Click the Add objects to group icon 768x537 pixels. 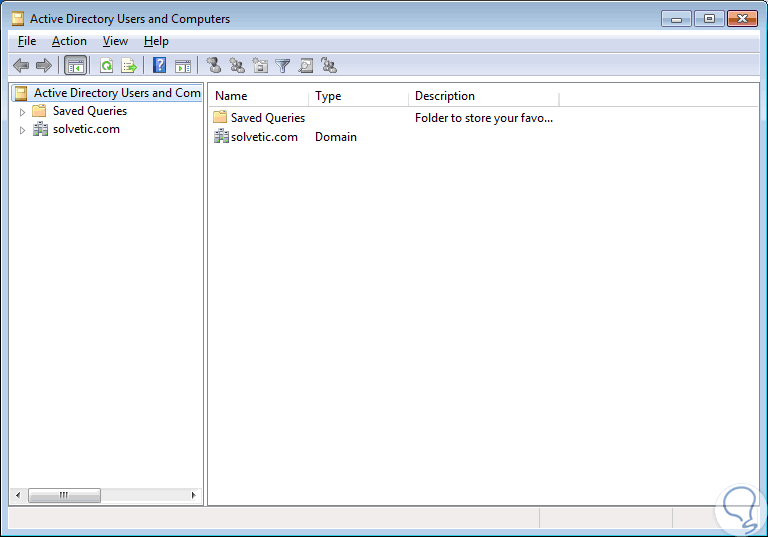click(x=329, y=65)
